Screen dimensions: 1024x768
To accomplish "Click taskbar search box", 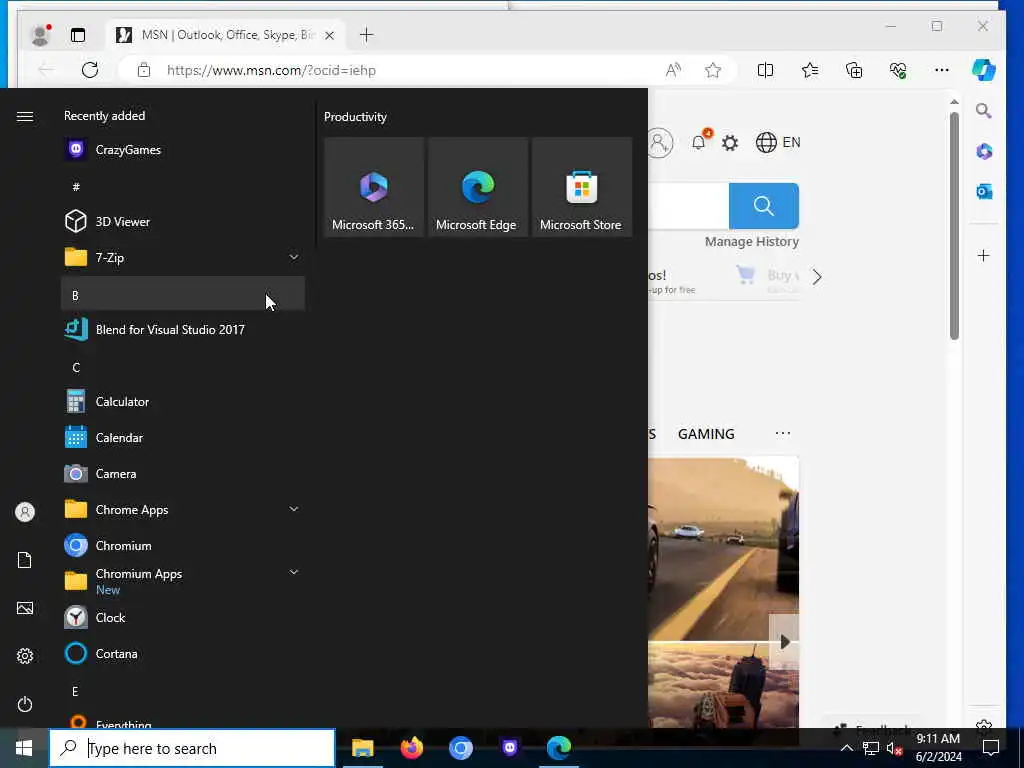I will (193, 748).
